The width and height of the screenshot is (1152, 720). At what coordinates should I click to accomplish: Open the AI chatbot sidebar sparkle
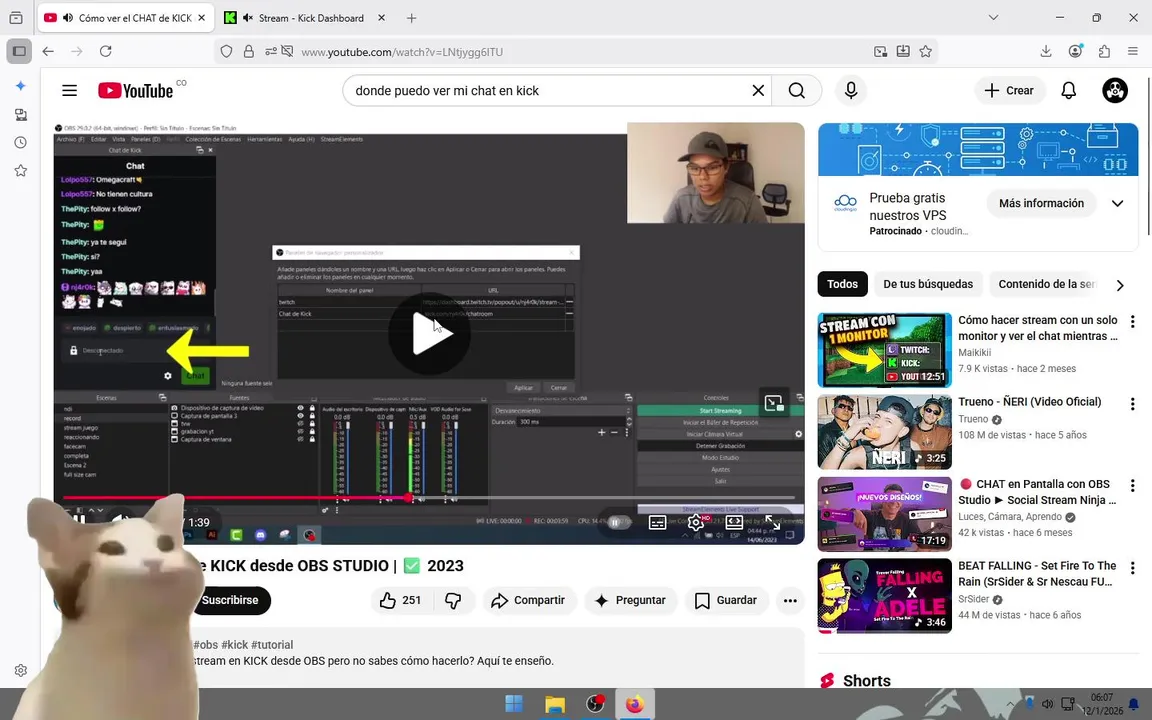(21, 86)
